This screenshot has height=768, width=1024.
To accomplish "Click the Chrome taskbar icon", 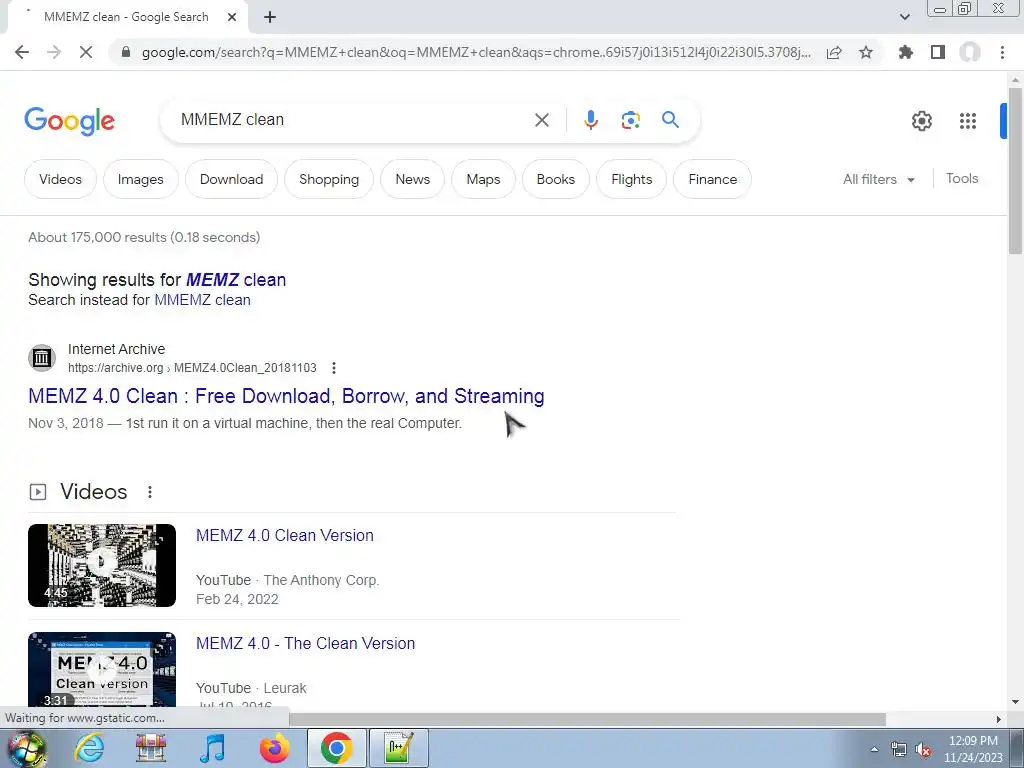I will point(336,748).
